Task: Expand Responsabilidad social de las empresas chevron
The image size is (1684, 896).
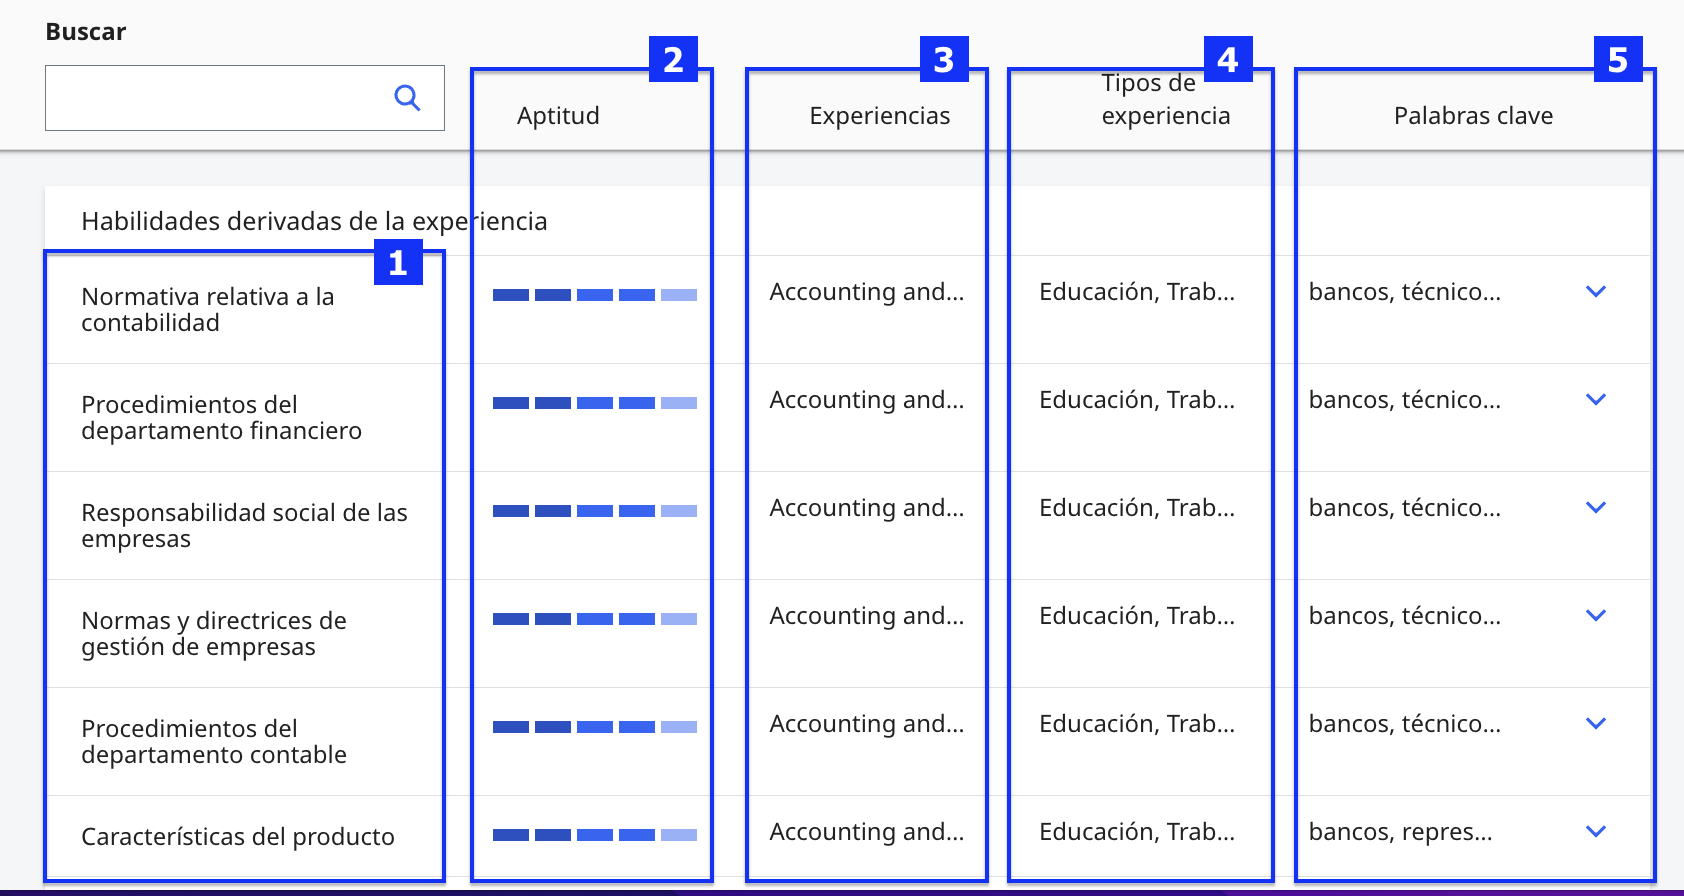Action: click(x=1596, y=507)
